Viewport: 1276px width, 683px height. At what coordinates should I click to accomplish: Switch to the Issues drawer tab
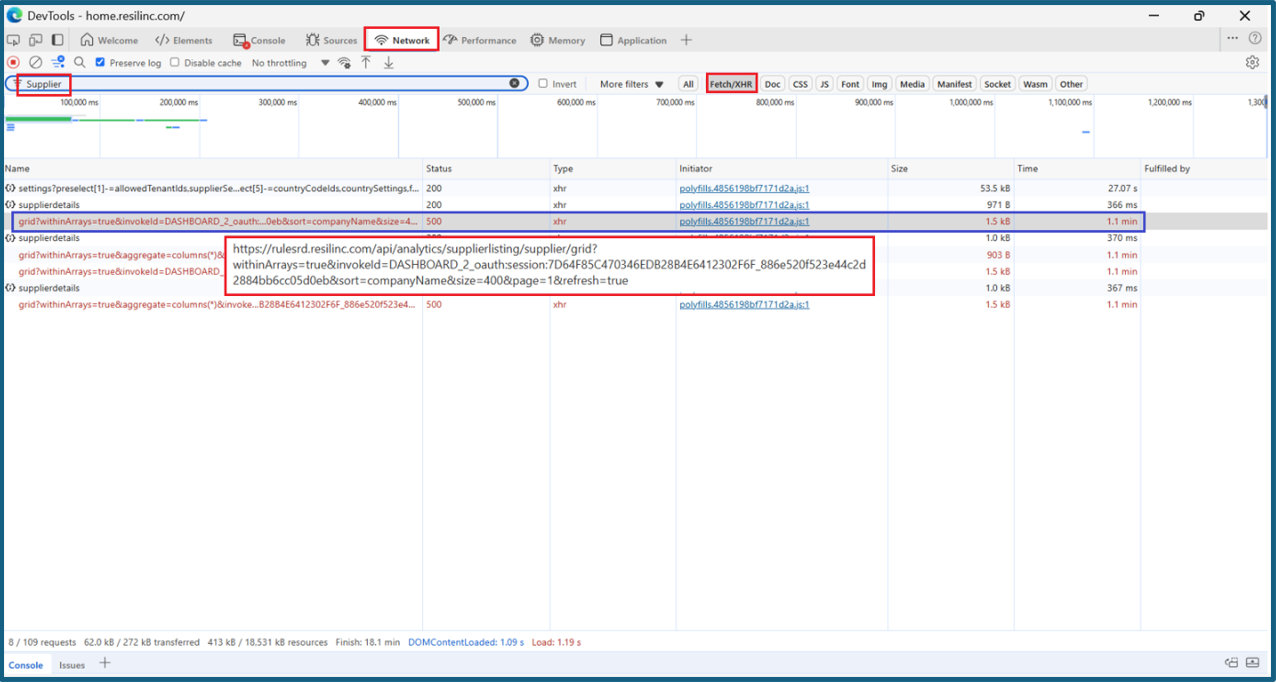[x=72, y=665]
